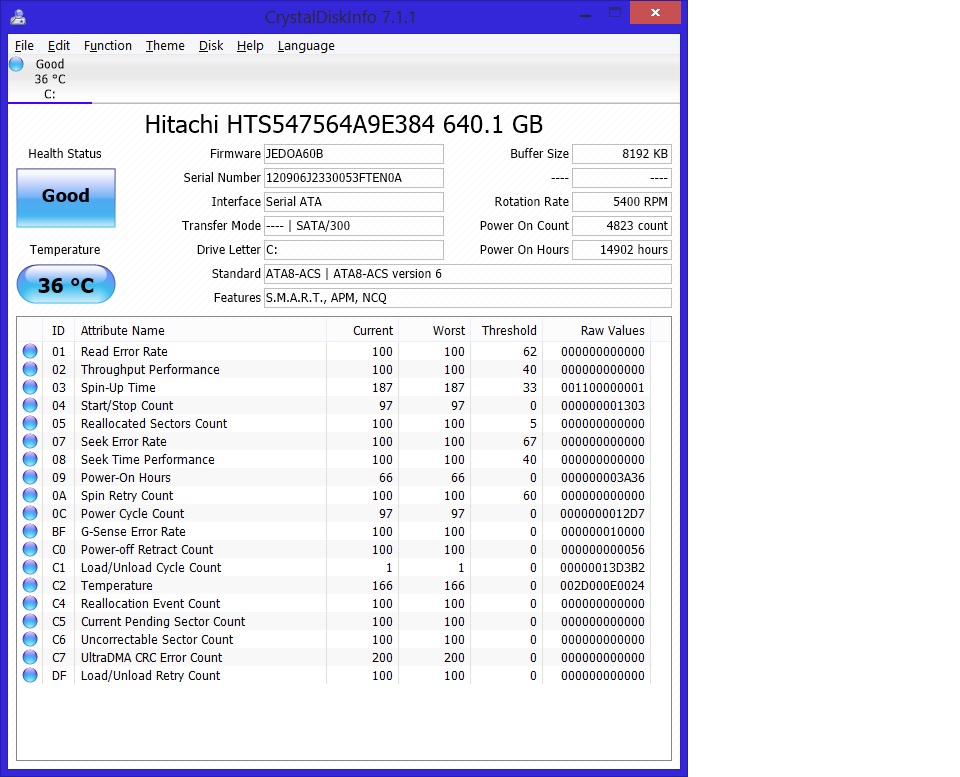The image size is (960, 777).
Task: Click the Firmware field JEDOA60B
Action: point(354,154)
